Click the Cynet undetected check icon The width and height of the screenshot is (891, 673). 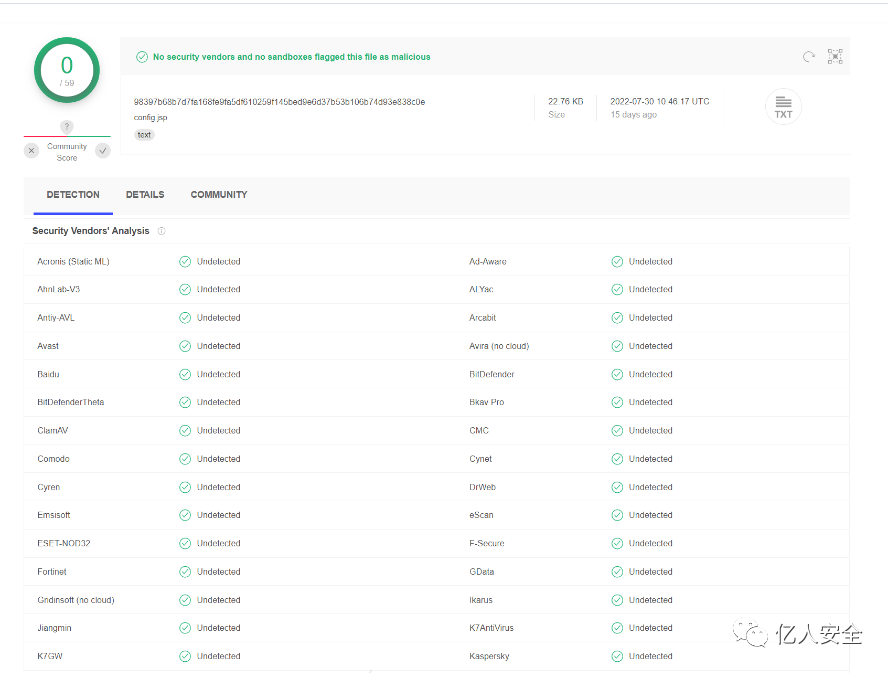pos(617,459)
